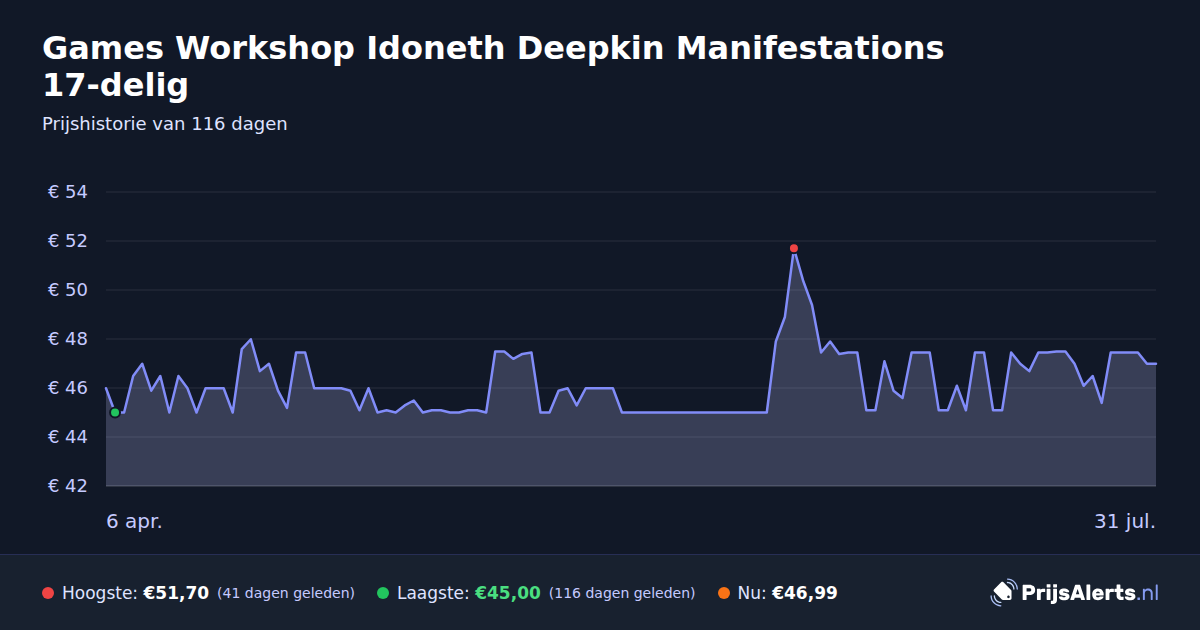
Task: Click the '6 apr.' start date label
Action: pos(134,522)
